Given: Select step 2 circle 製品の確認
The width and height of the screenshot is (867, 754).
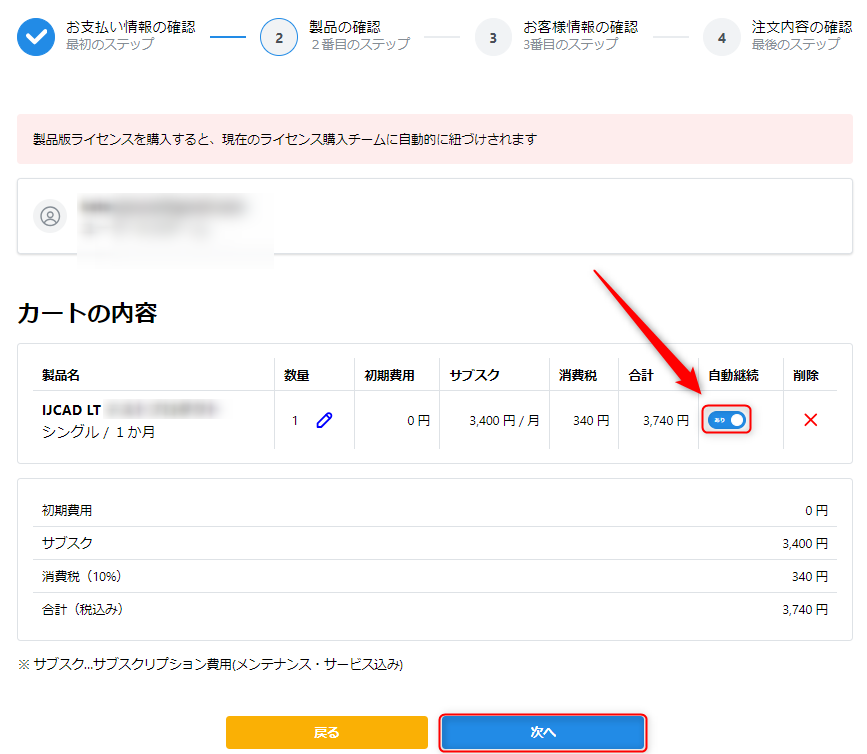Looking at the screenshot, I should click(x=279, y=37).
